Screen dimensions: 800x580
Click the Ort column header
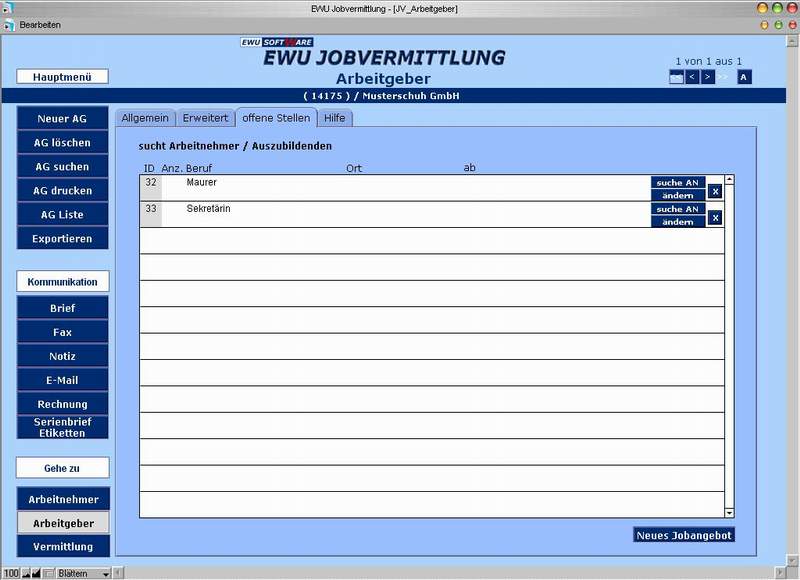point(354,168)
